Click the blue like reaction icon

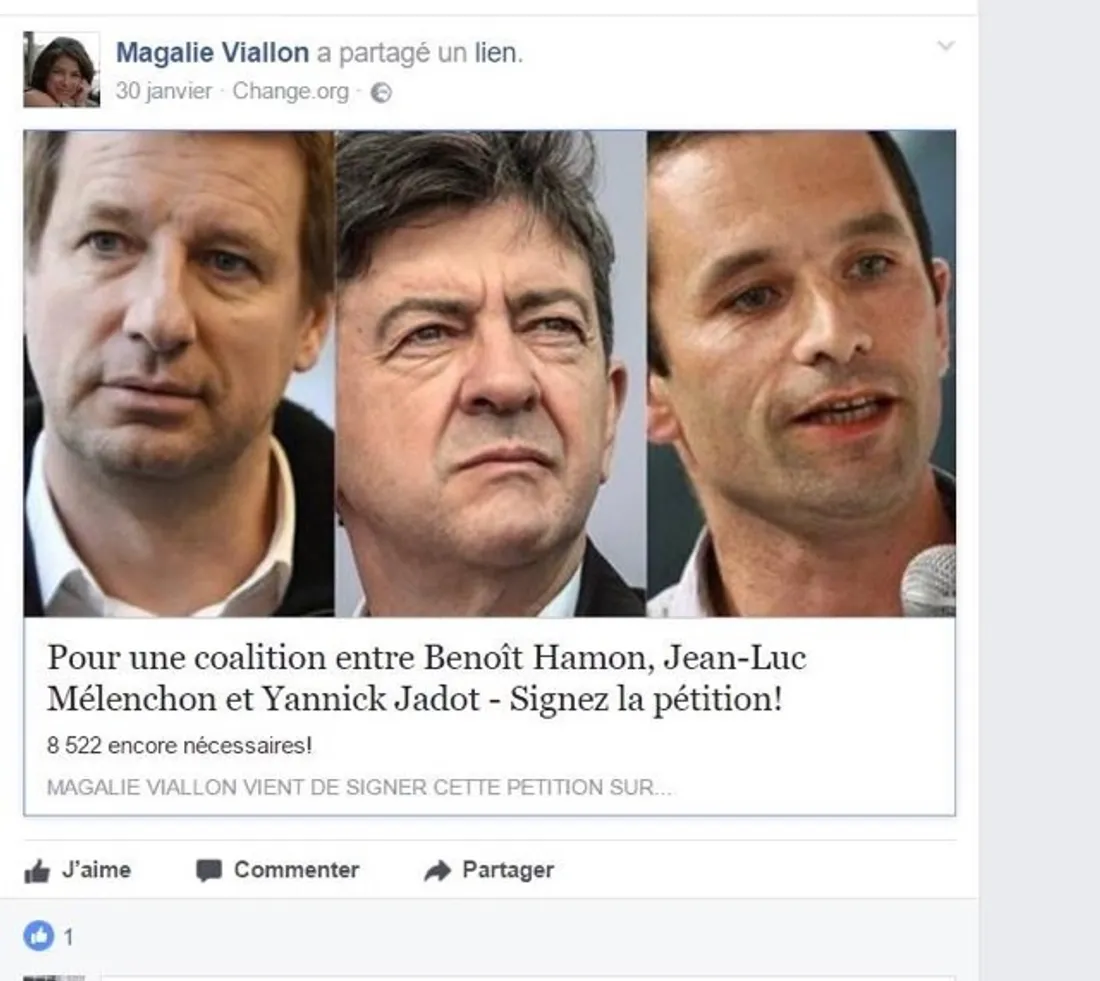tap(39, 936)
